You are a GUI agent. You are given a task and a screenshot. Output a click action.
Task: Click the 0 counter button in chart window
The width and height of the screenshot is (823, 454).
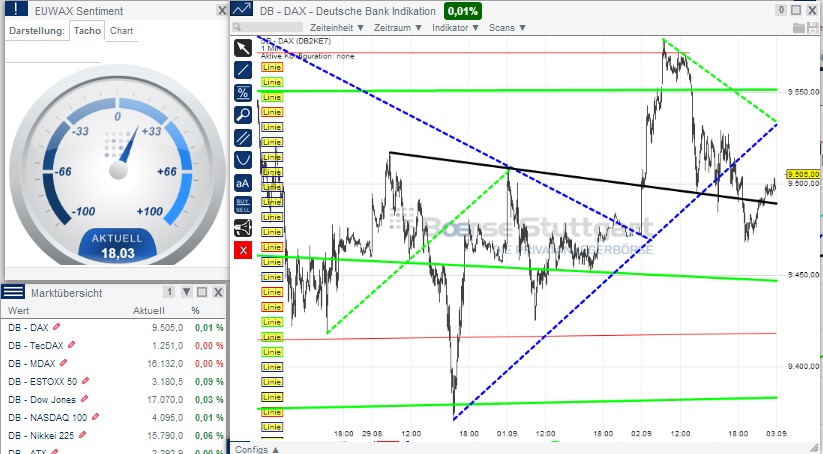click(x=781, y=10)
